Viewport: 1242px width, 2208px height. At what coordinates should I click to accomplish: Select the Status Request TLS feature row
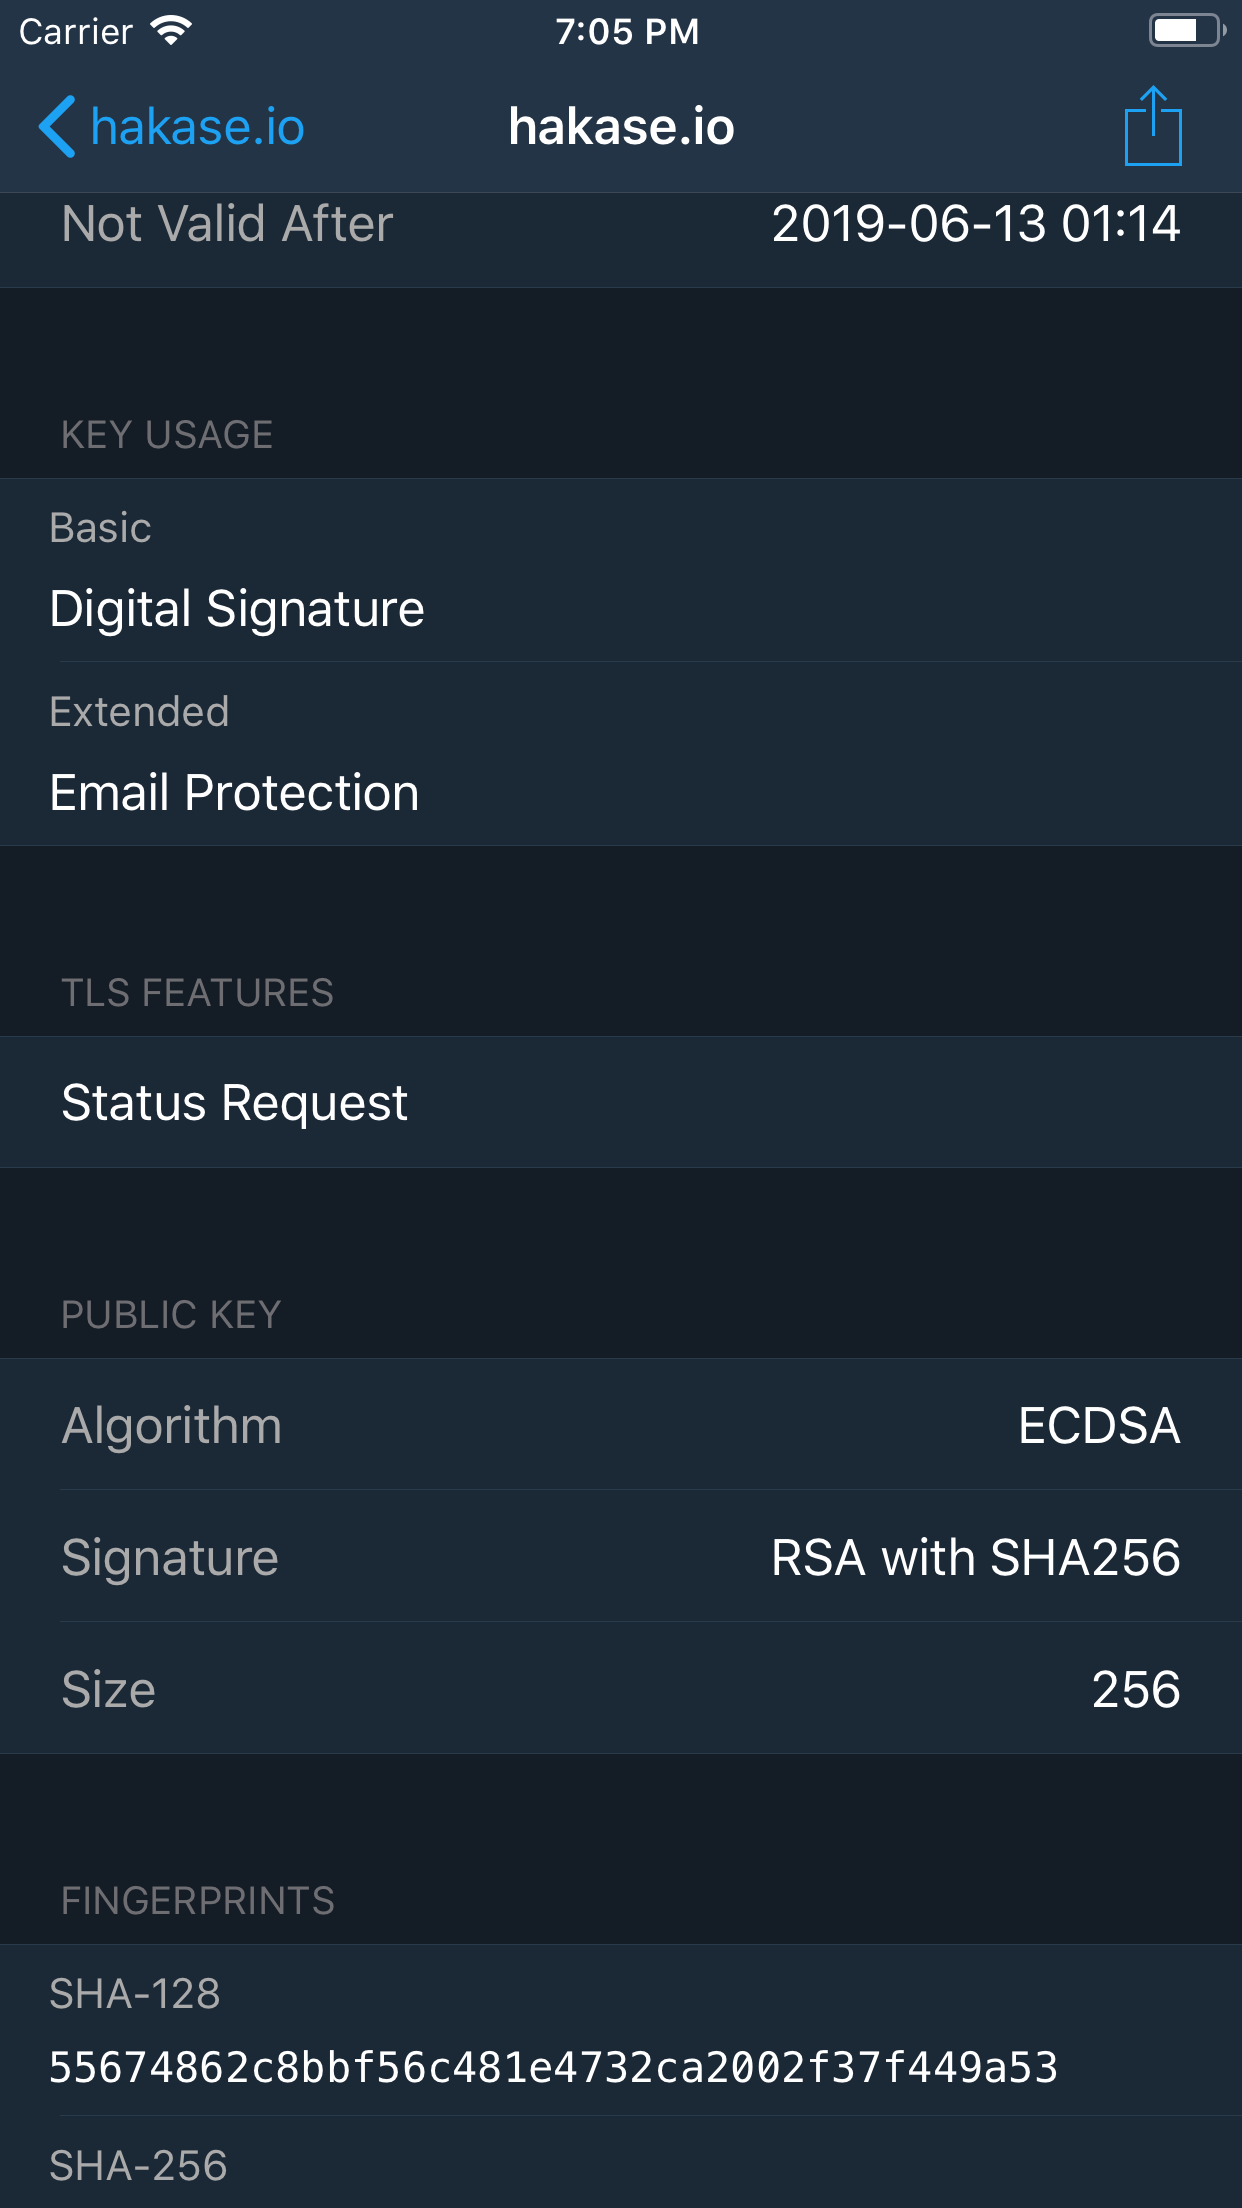(621, 1101)
